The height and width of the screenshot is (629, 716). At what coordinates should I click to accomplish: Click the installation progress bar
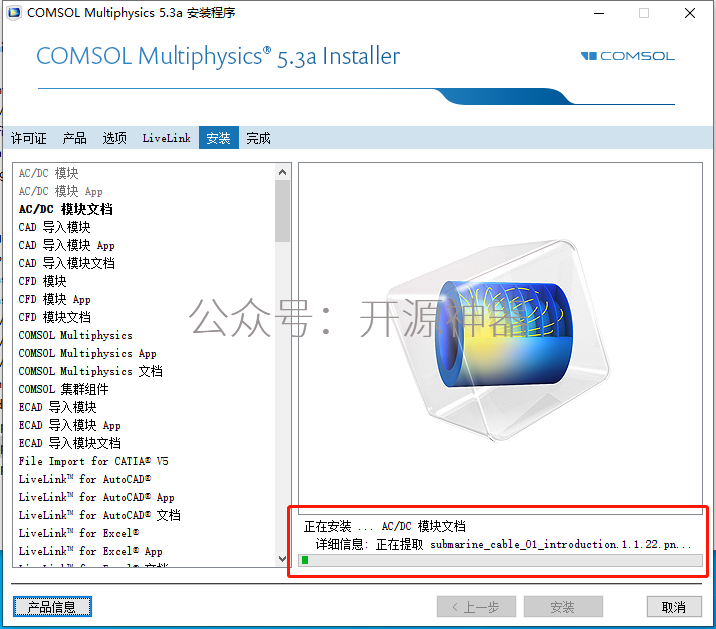(x=500, y=560)
